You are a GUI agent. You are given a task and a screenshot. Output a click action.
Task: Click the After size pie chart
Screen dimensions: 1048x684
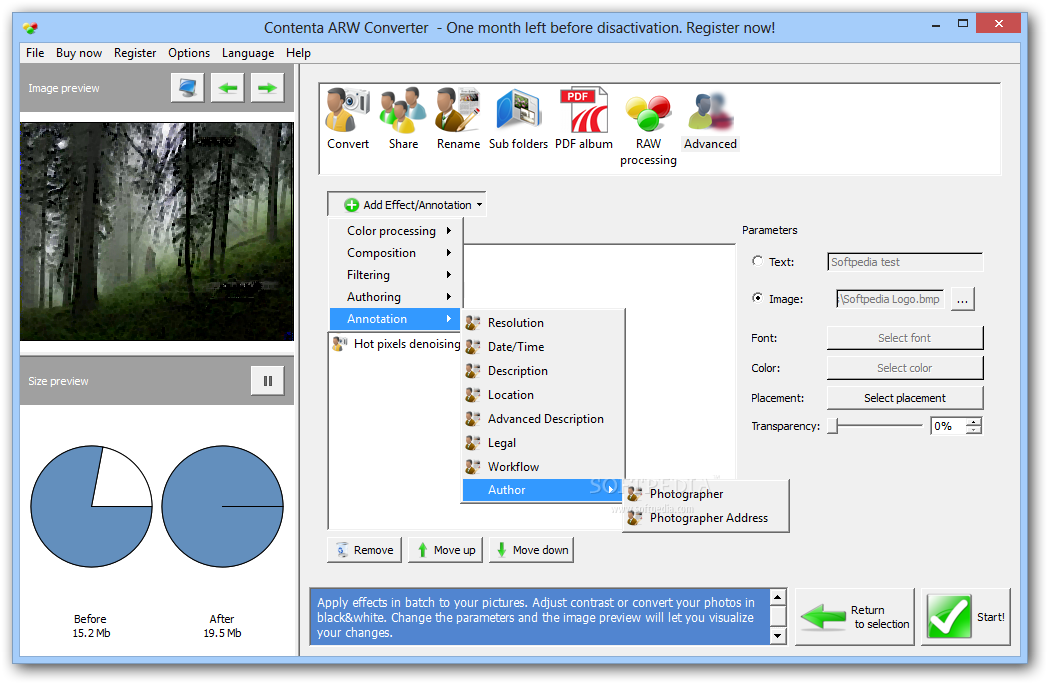click(223, 506)
